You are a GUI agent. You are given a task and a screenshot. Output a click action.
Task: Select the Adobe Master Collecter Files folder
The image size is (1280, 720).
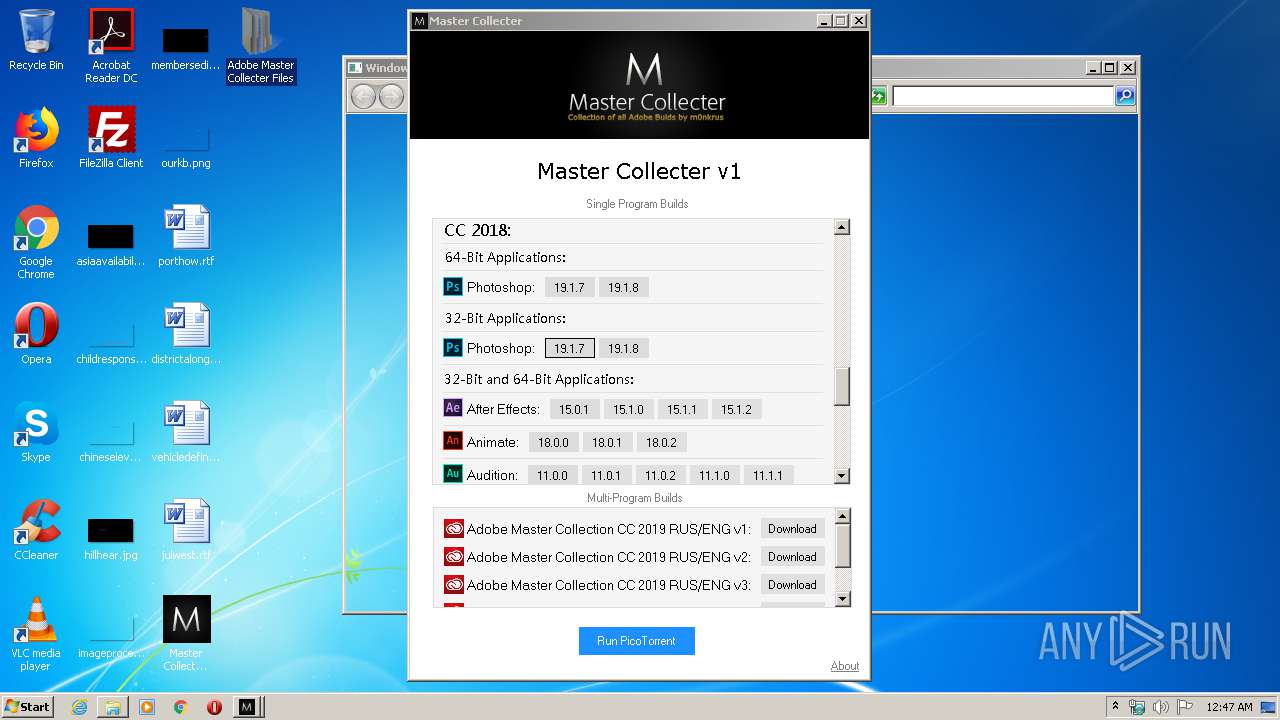tap(261, 46)
